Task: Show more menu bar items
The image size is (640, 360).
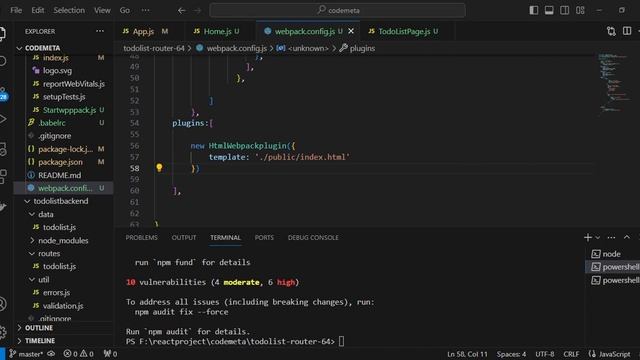Action: point(145,10)
